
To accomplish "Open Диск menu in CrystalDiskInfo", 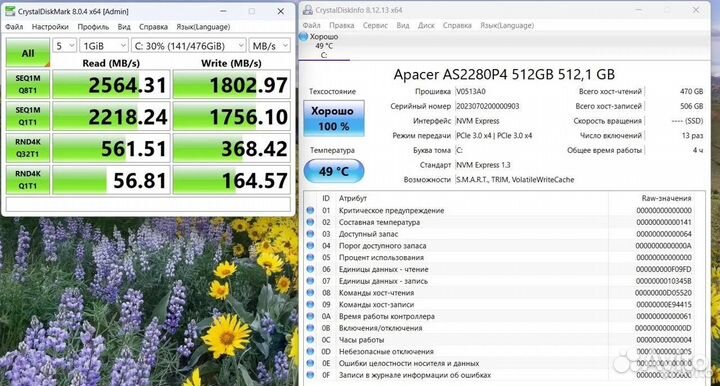I will pyautogui.click(x=426, y=25).
